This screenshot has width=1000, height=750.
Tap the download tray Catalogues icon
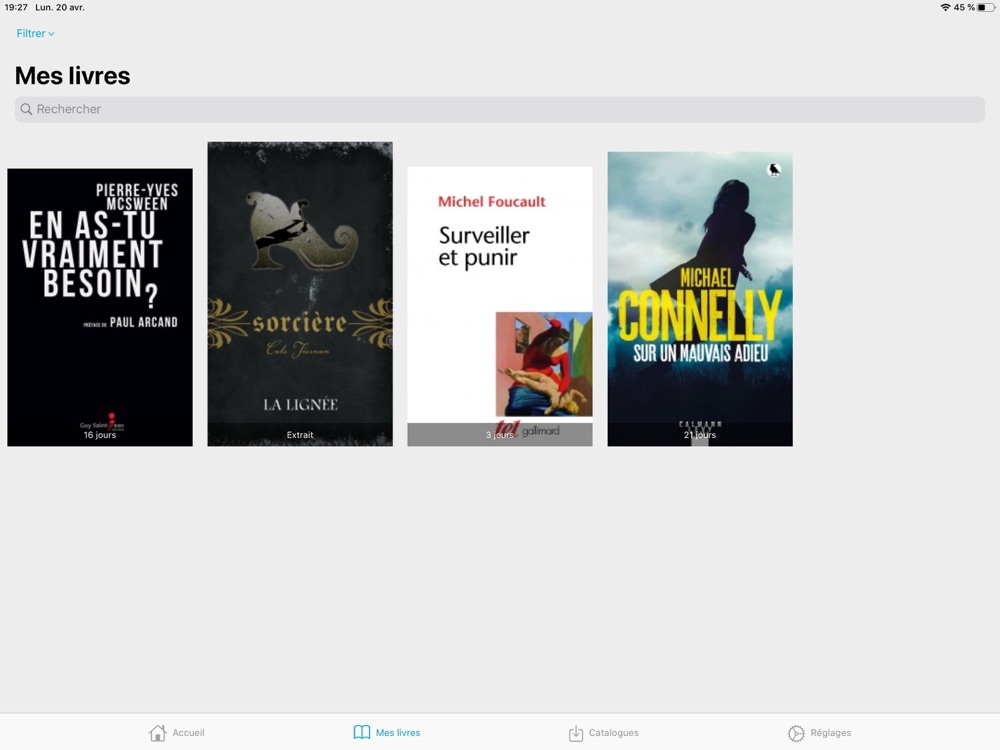[576, 733]
